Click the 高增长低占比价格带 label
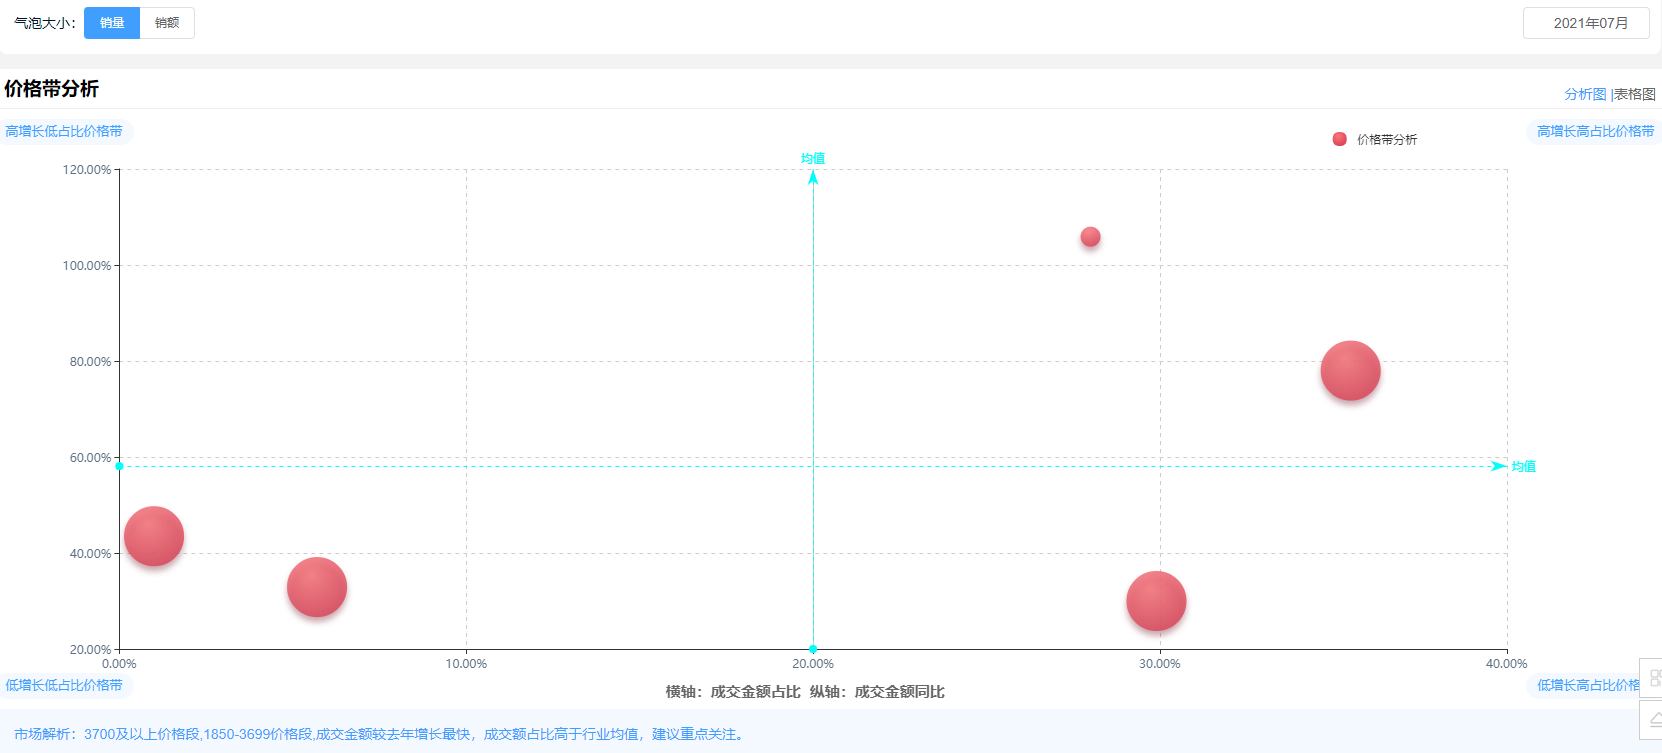The width and height of the screenshot is (1662, 753). (x=64, y=131)
